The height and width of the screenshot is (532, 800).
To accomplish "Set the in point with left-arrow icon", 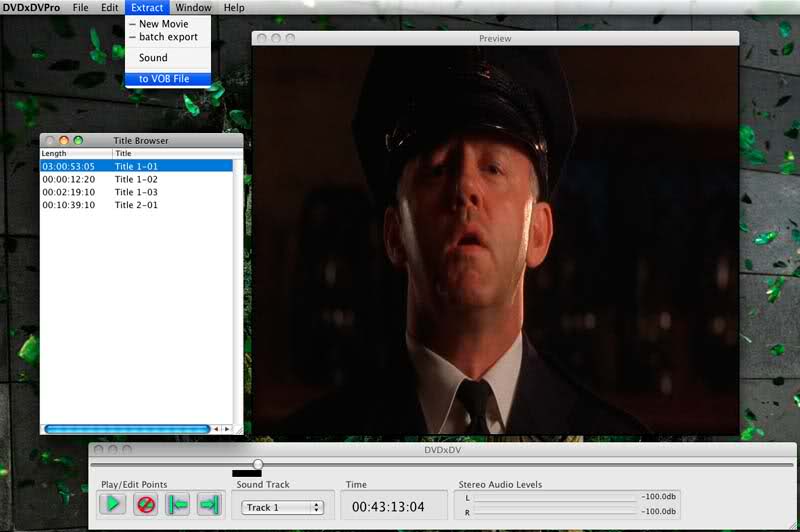I will pos(177,505).
